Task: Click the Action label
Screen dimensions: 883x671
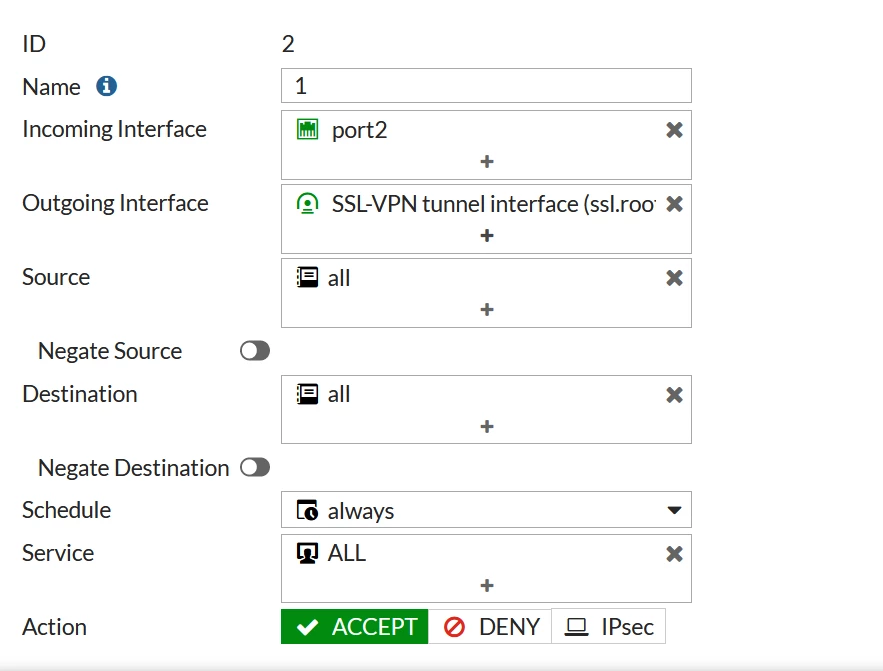Action: point(55,627)
